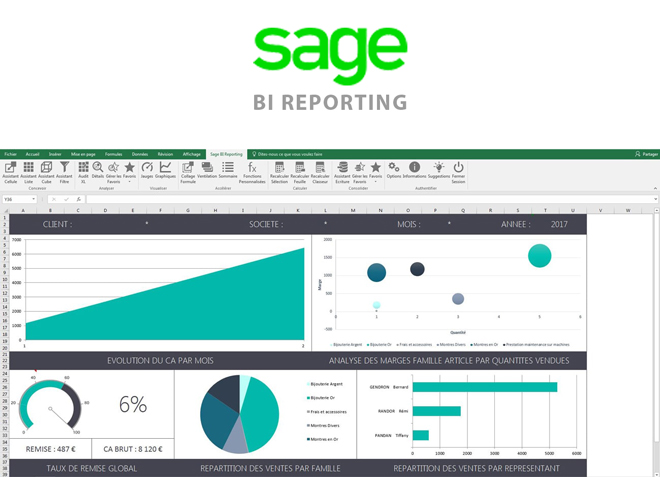Switch to the Données ribbon tab
This screenshot has width=660, height=477.
point(140,154)
